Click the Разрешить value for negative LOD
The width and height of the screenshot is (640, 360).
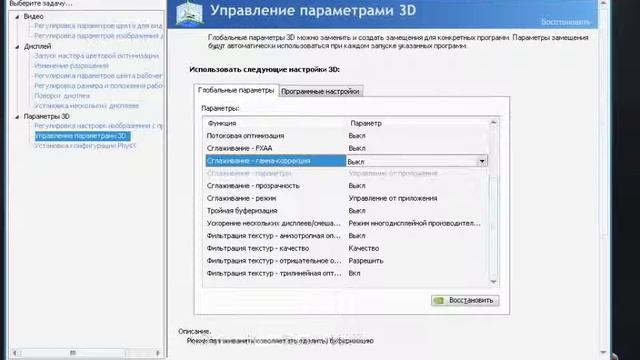point(366,261)
